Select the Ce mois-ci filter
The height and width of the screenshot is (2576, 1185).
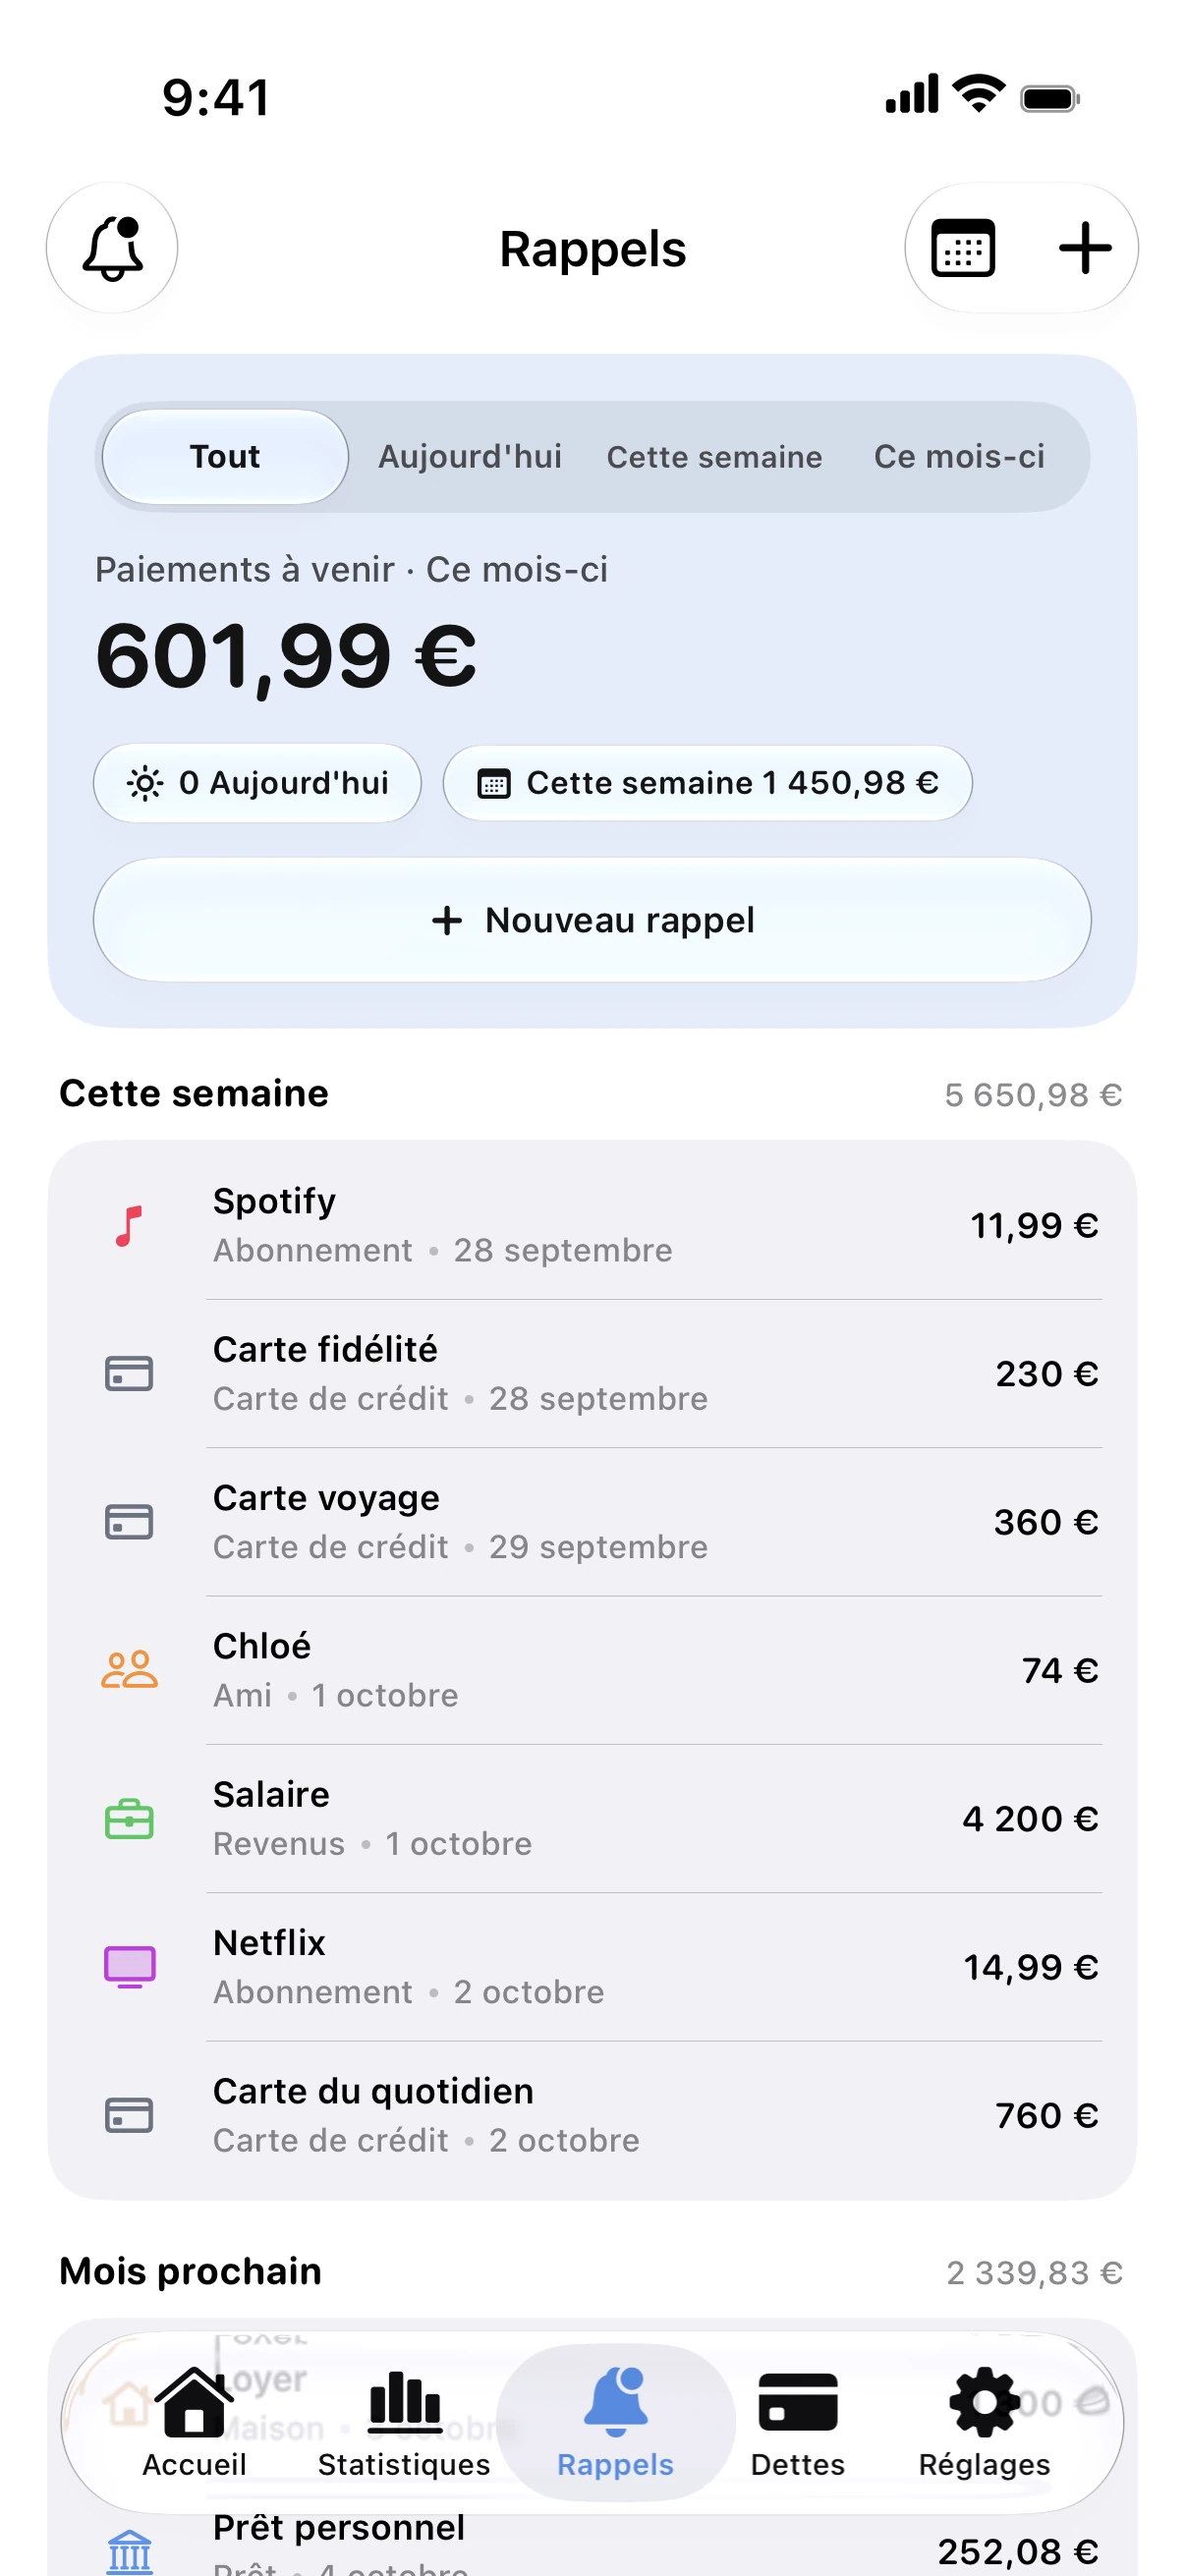[x=959, y=457]
